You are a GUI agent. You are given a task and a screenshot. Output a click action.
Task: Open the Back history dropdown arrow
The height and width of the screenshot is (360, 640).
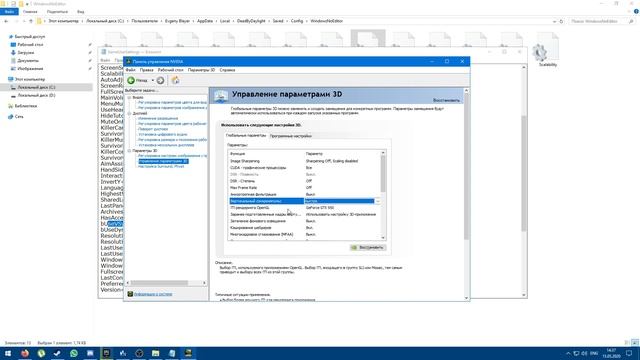[153, 80]
